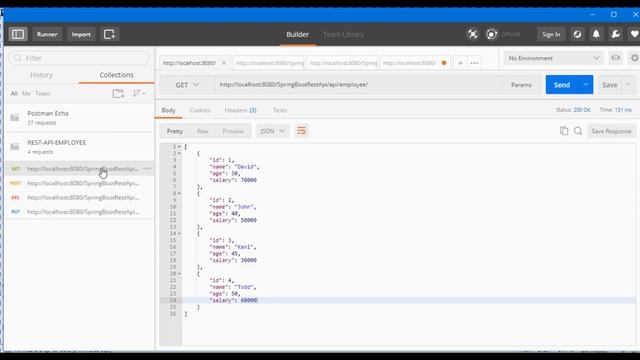Click the Save Response button
This screenshot has height=360, width=640.
tap(611, 131)
